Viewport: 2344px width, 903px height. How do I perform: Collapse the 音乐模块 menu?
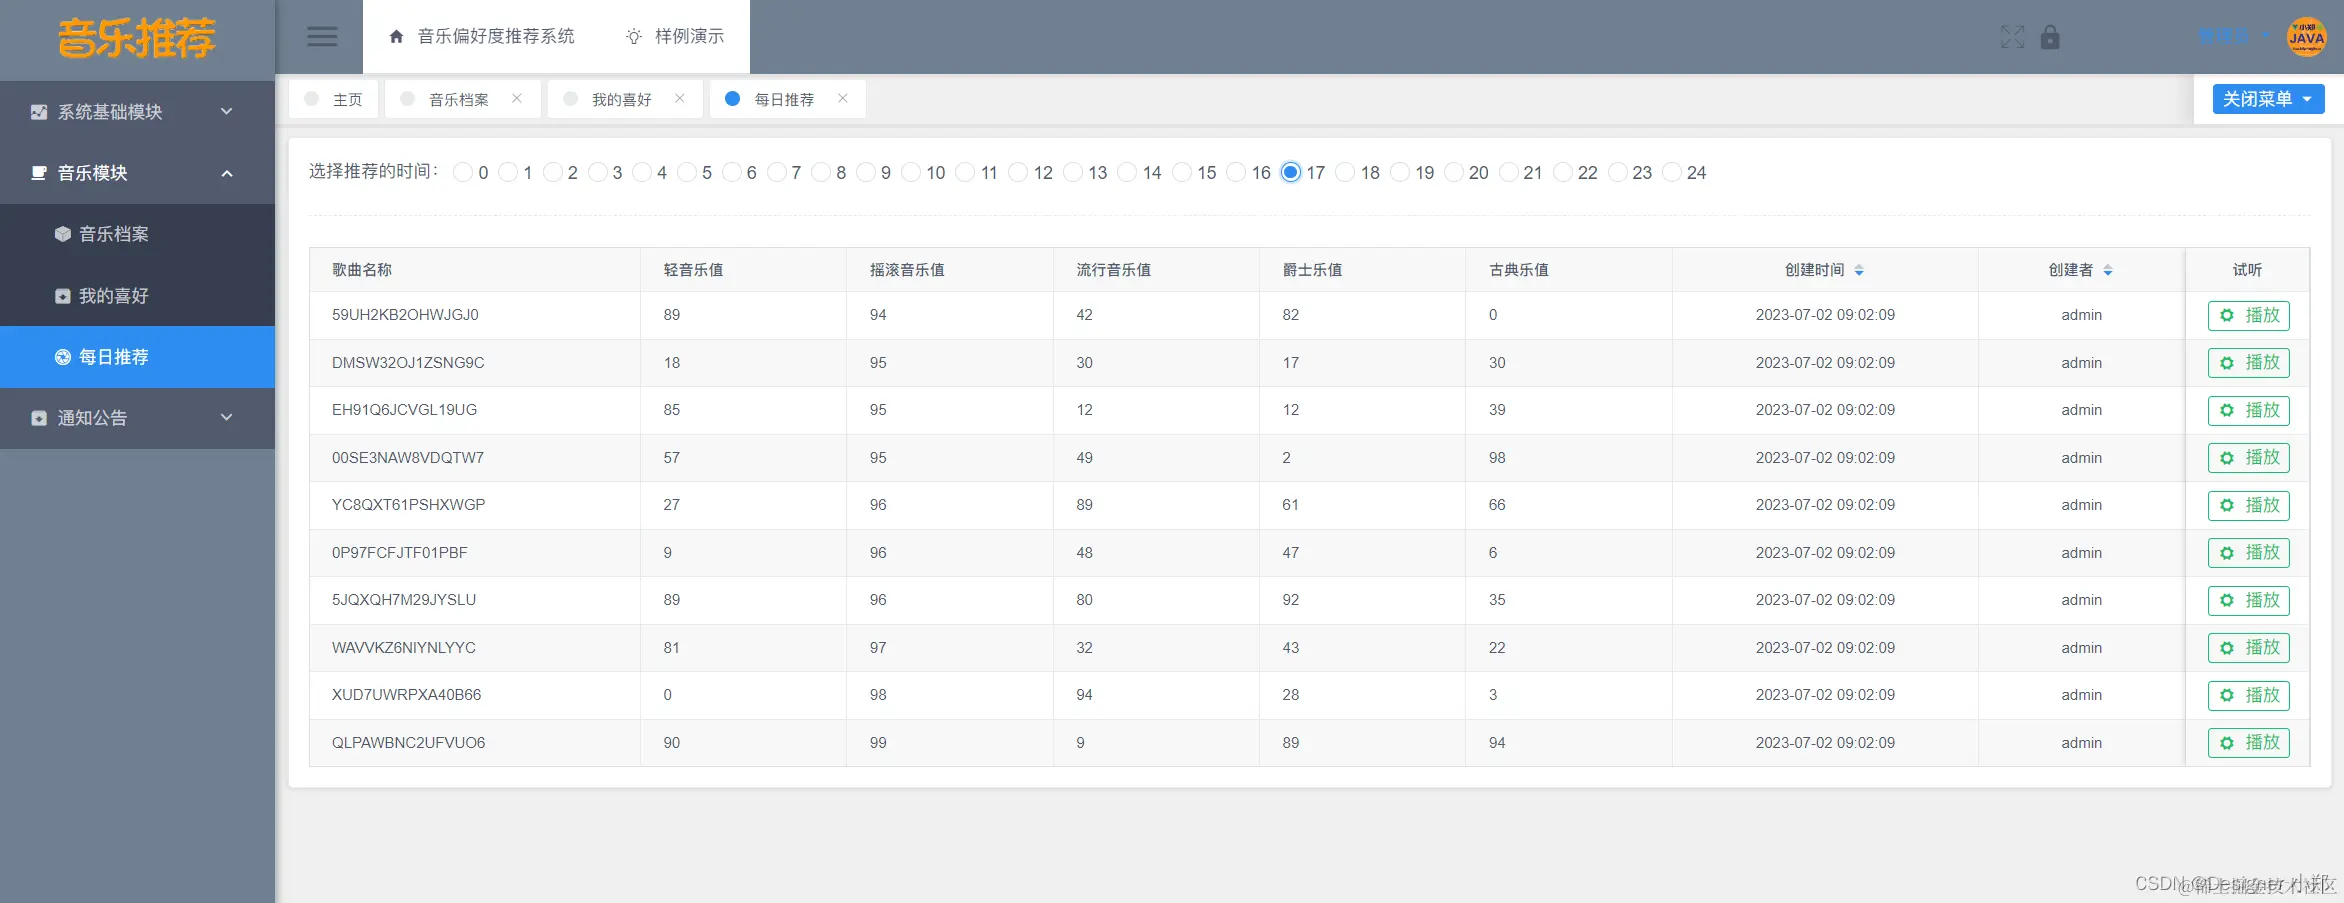coord(137,173)
